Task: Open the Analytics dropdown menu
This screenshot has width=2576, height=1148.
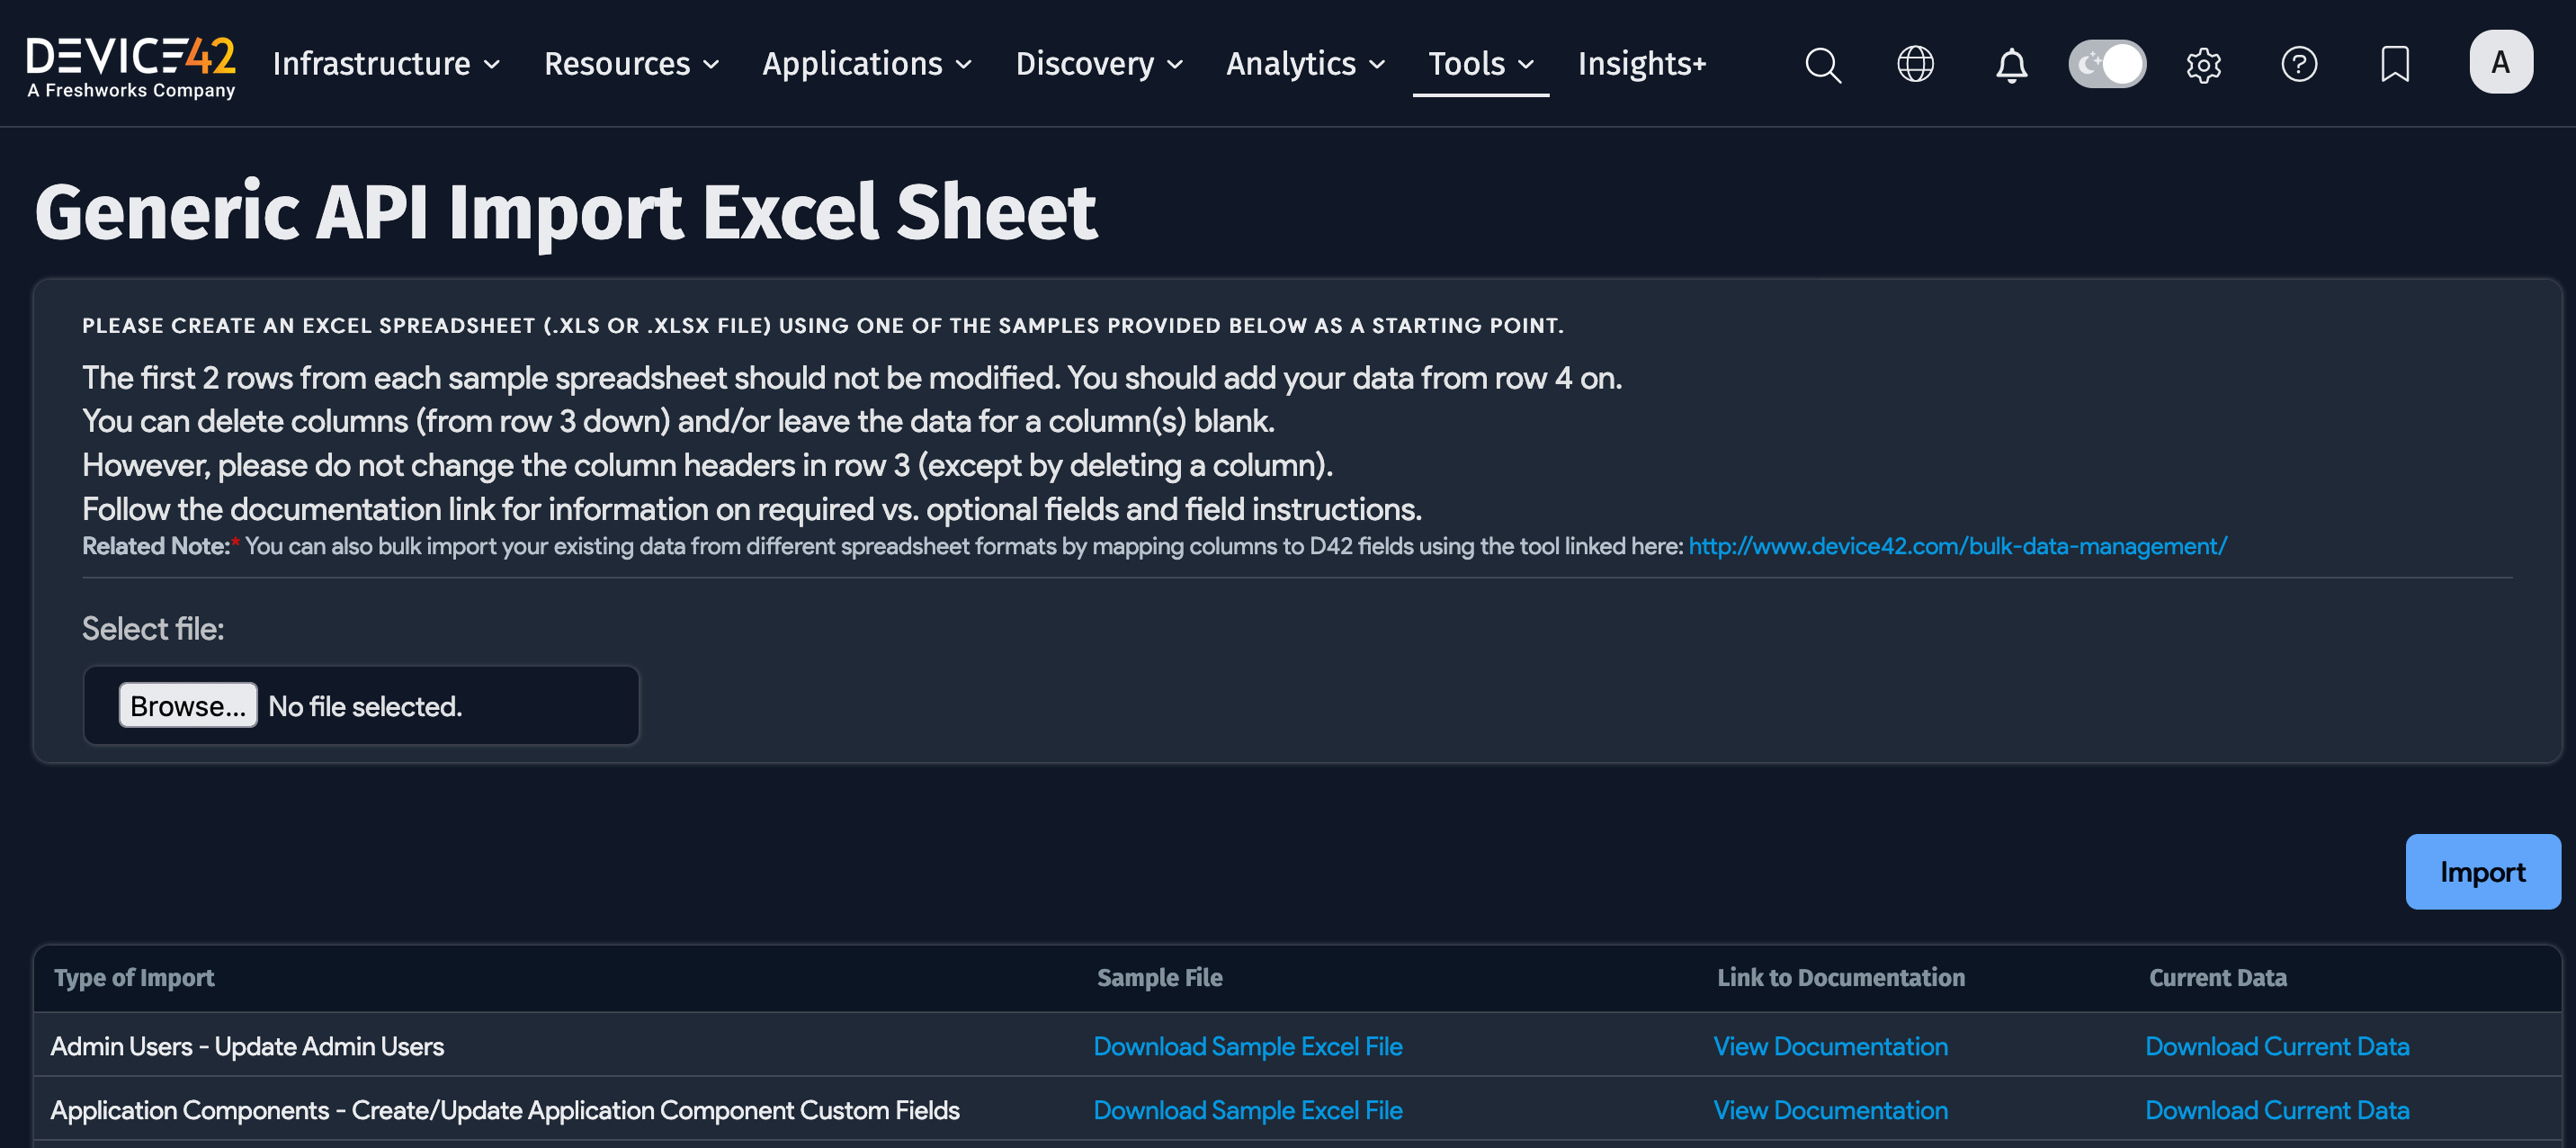Action: tap(1305, 64)
